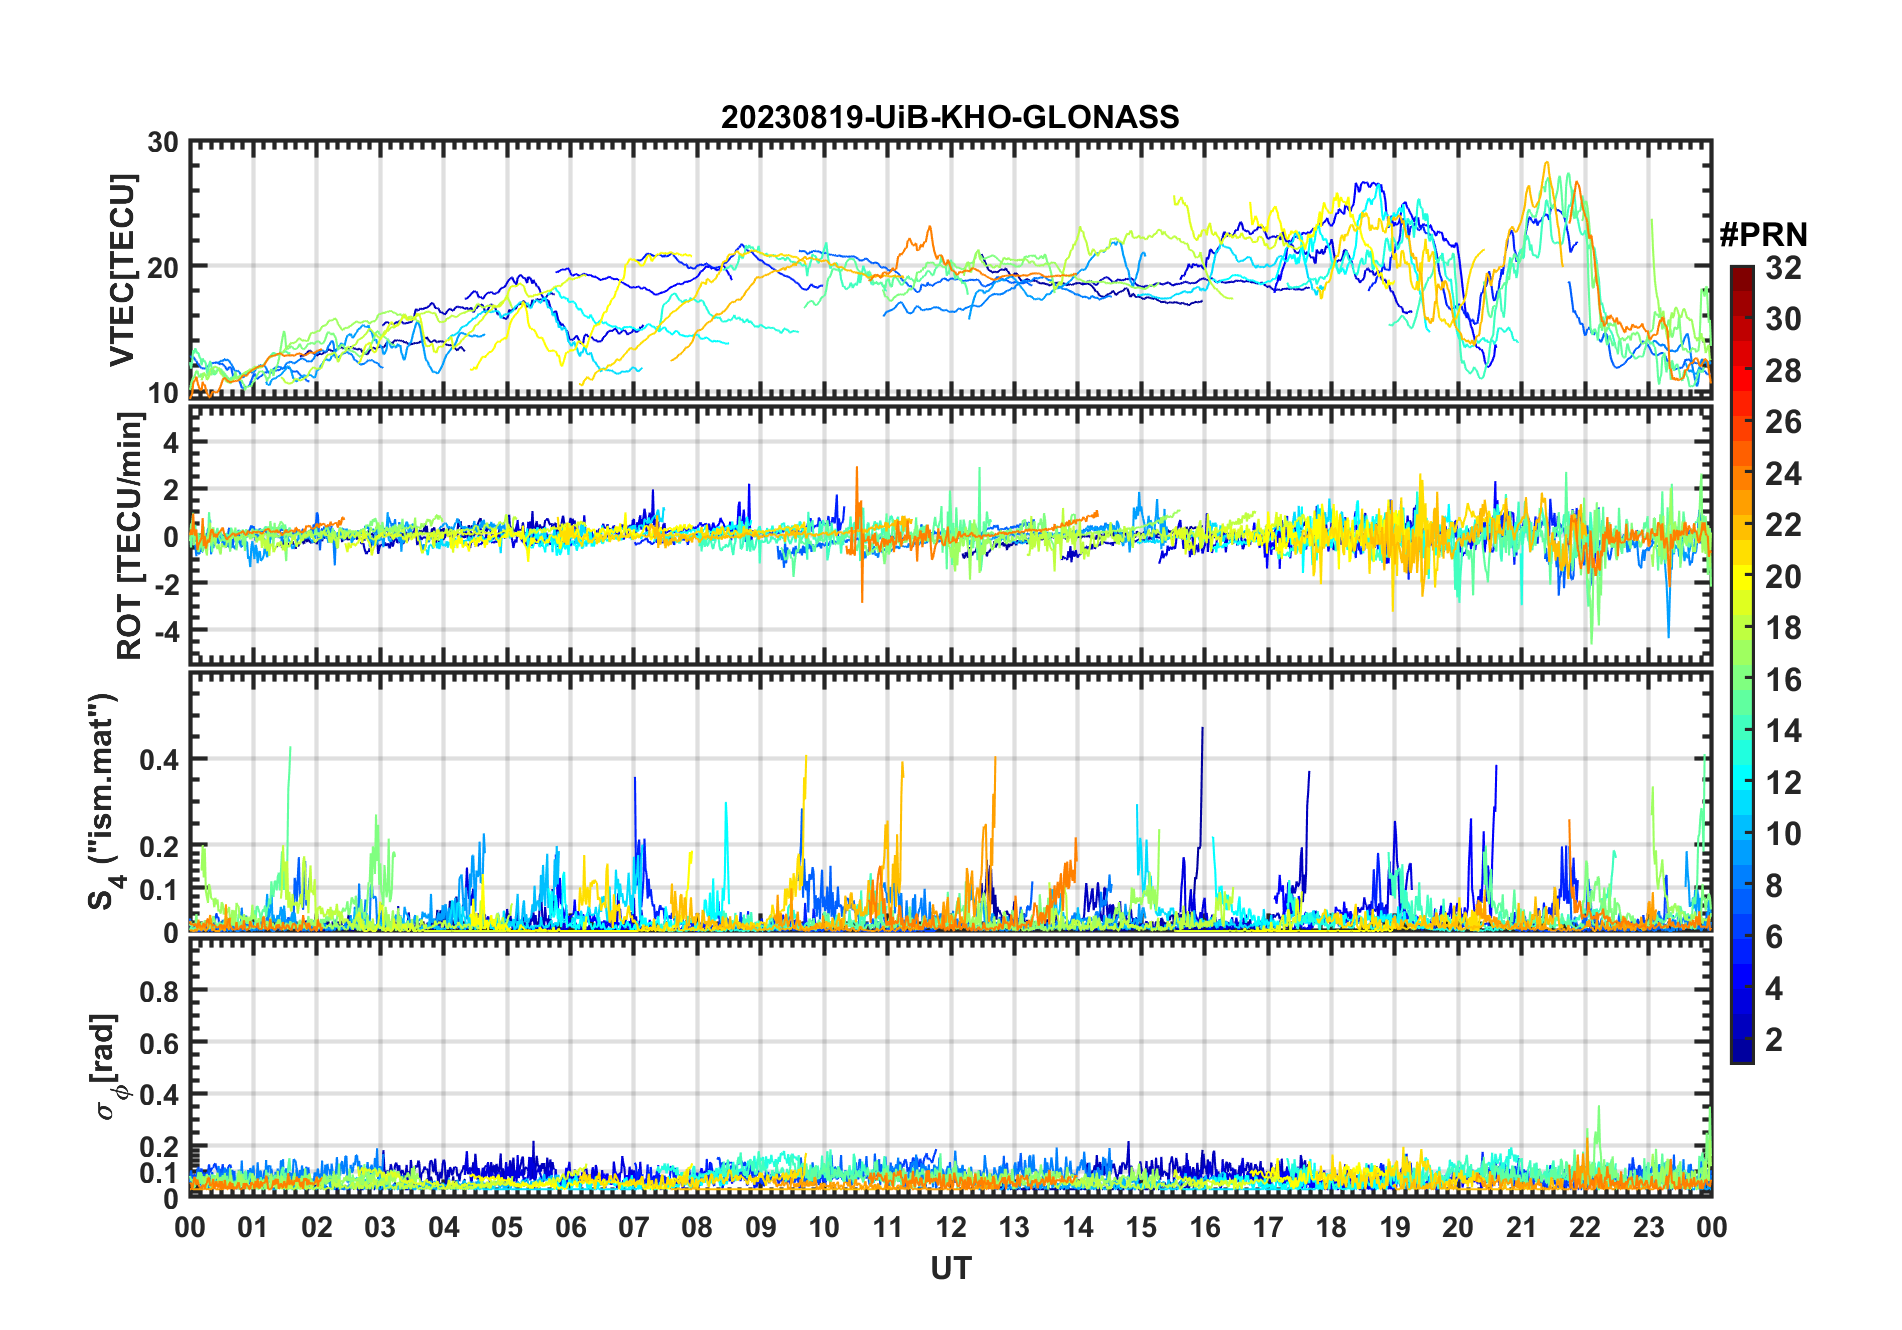Image resolution: width=1902 pixels, height=1330 pixels.
Task: Select hour label 23 on UT axis
Action: click(x=1649, y=1227)
